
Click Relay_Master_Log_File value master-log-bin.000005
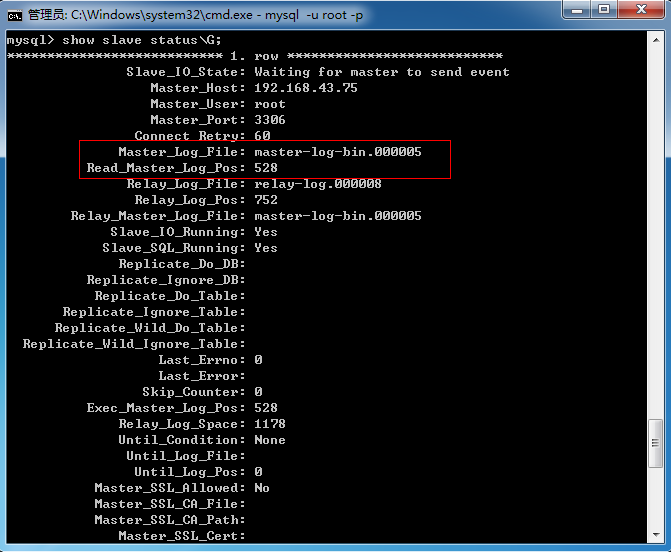[x=338, y=216]
